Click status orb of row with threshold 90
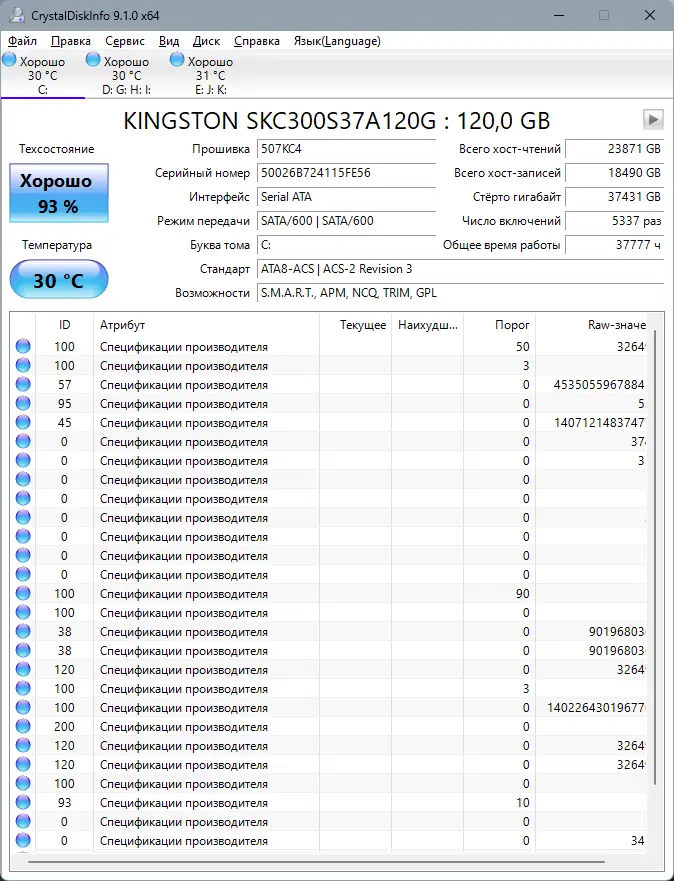The image size is (674, 881). coord(23,594)
